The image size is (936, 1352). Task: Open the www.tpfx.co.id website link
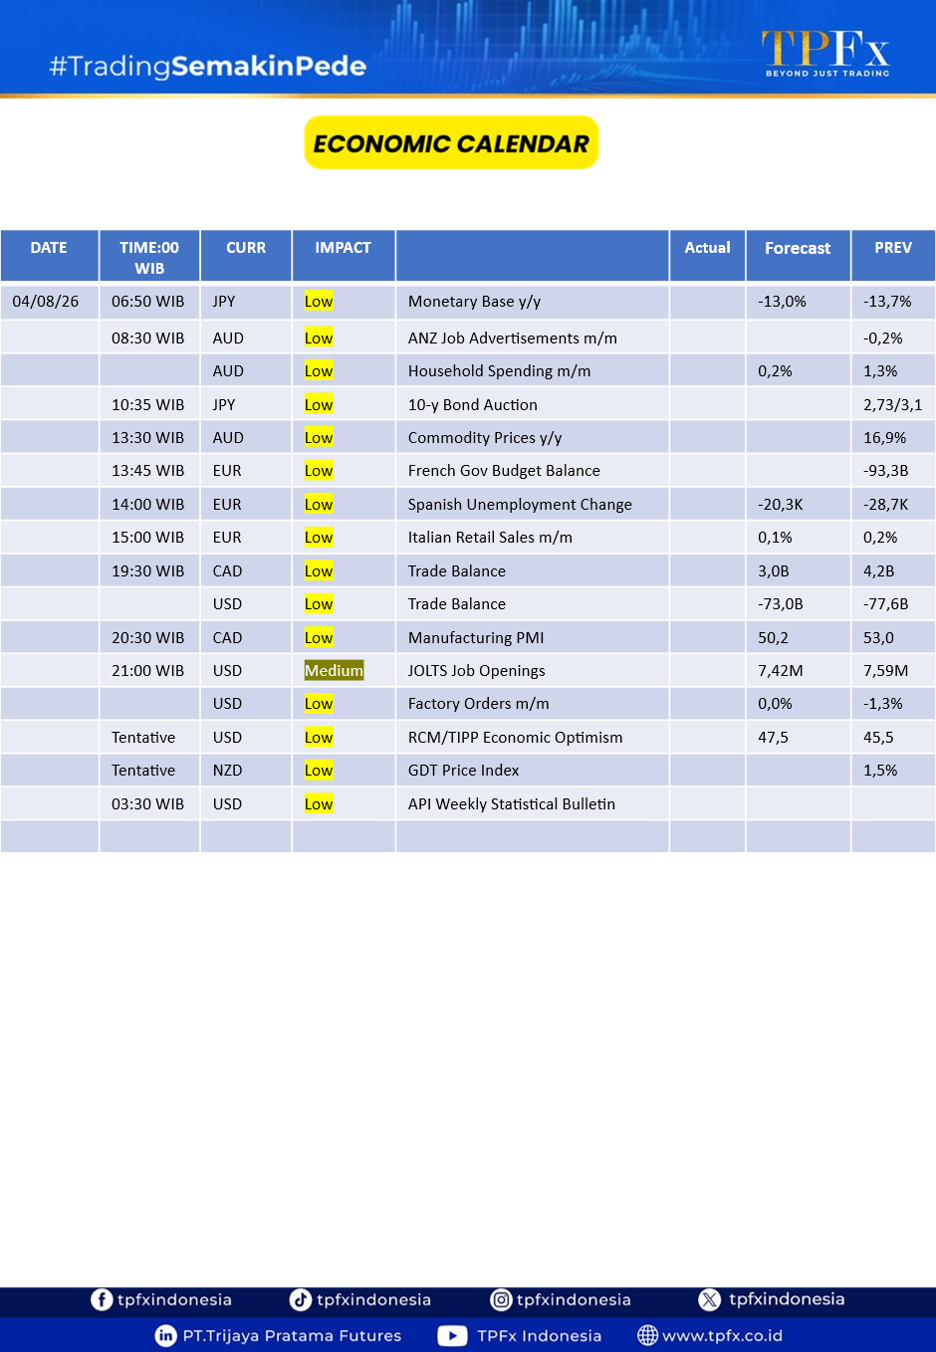[722, 1335]
